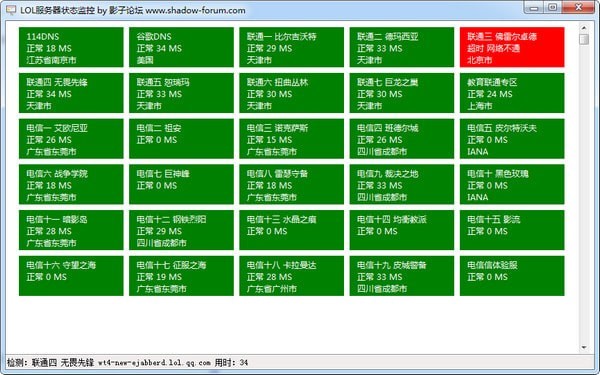
Task: Click the 电信十八 卡拉曼达 tile
Action: click(x=292, y=276)
